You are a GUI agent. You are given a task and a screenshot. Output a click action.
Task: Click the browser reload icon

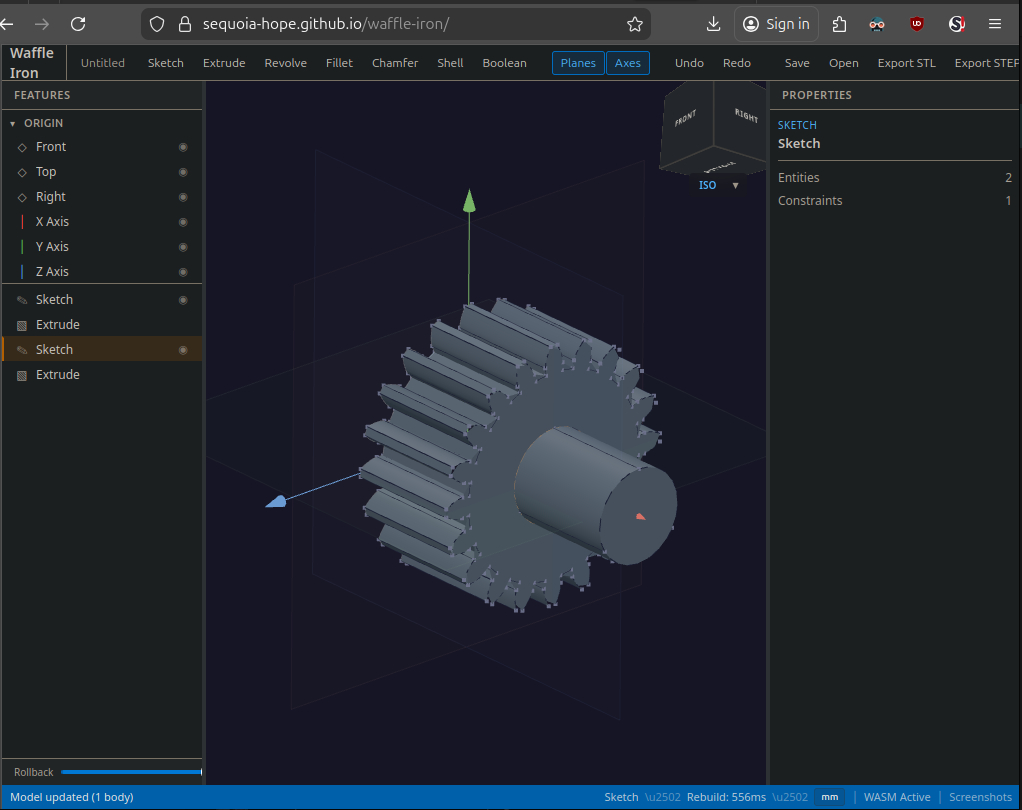[x=78, y=24]
